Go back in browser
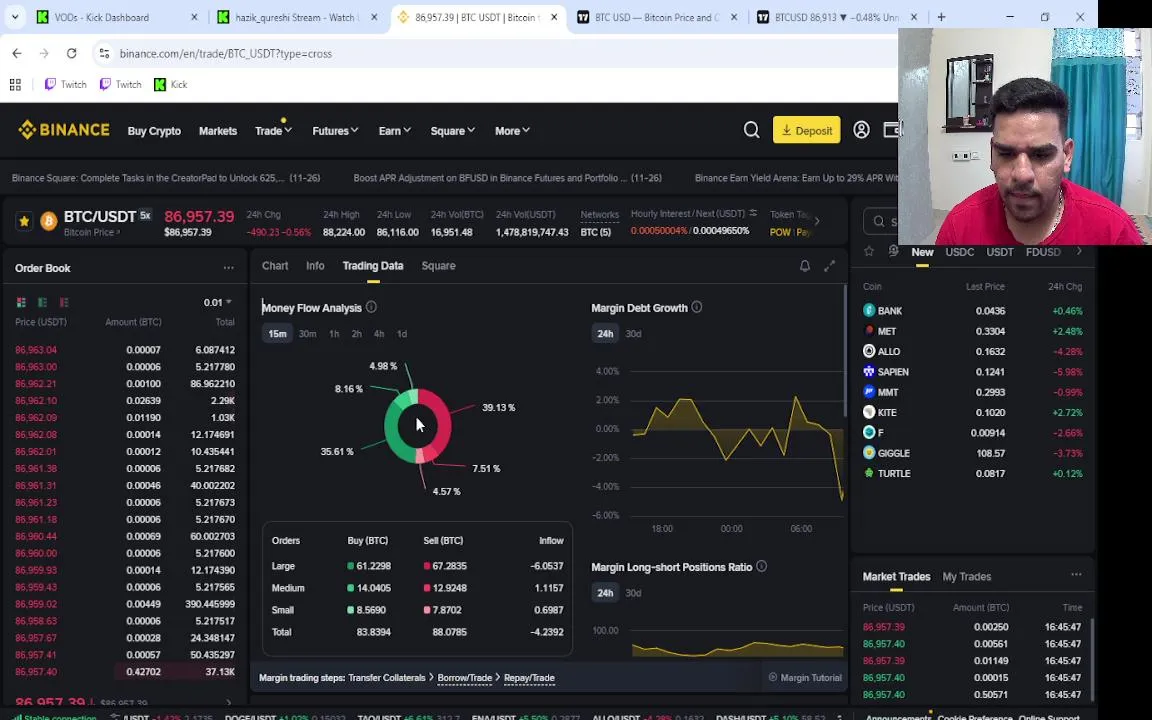Image resolution: width=1152 pixels, height=720 pixels. point(17,53)
